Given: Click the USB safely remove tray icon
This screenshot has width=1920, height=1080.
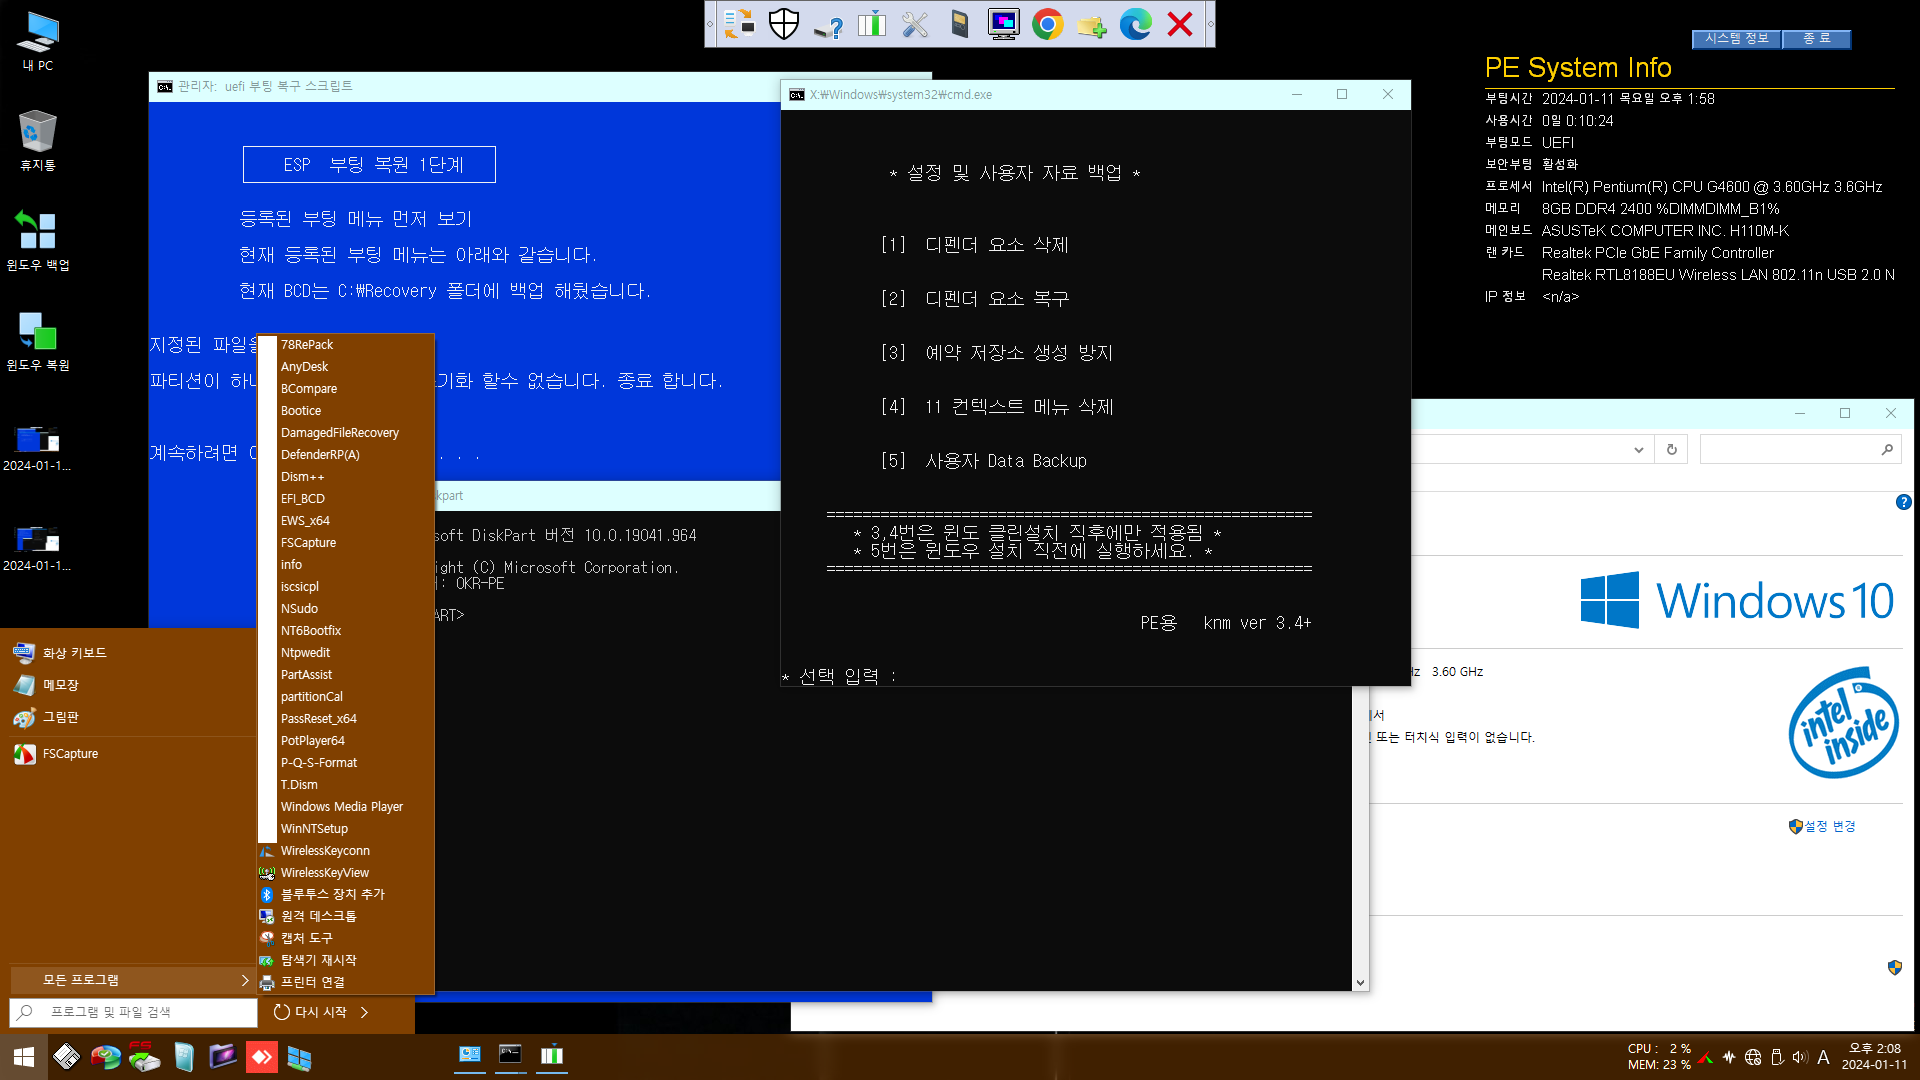Looking at the screenshot, I should pyautogui.click(x=1777, y=1057).
